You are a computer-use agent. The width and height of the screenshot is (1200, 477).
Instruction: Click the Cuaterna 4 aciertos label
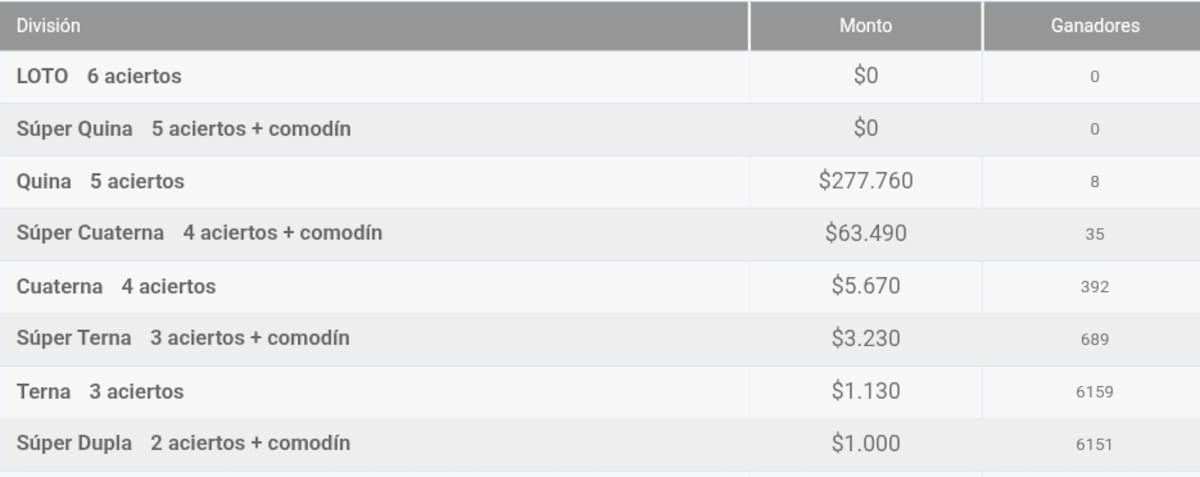click(x=116, y=287)
